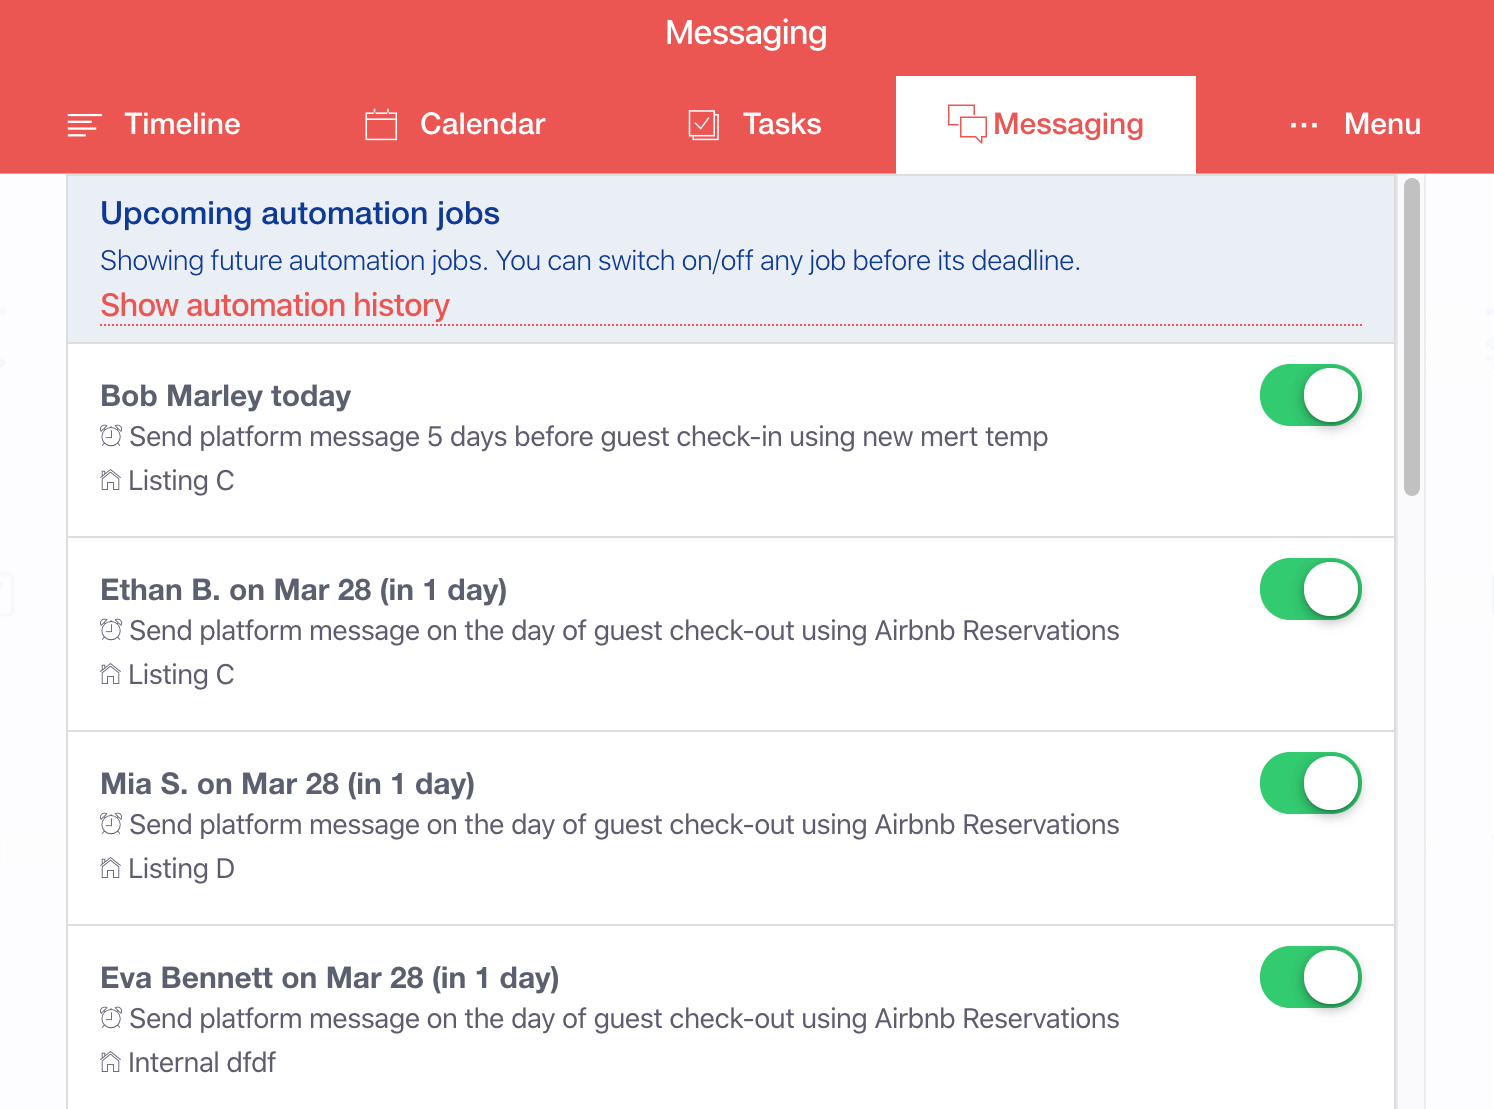1494x1109 pixels.
Task: Click 'Listing C' label under Bob Marley
Action: [181, 481]
